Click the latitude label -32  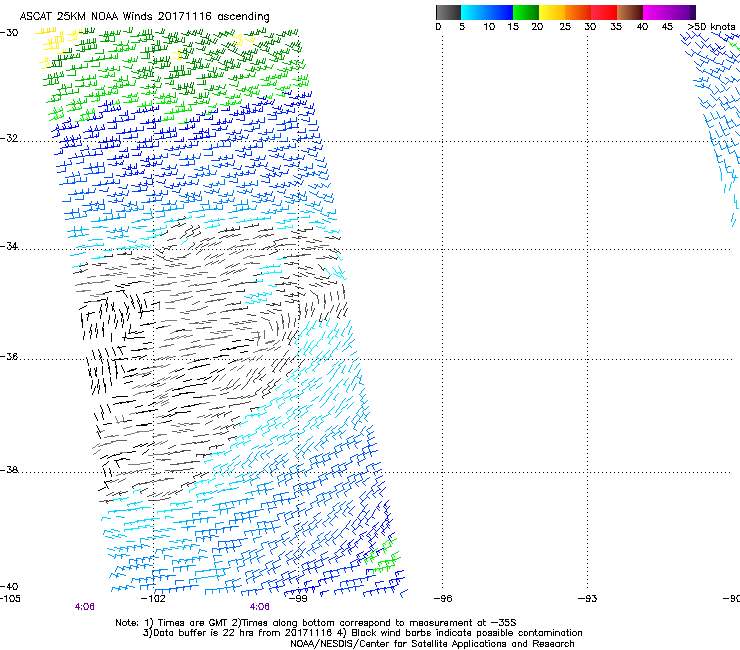(9, 138)
